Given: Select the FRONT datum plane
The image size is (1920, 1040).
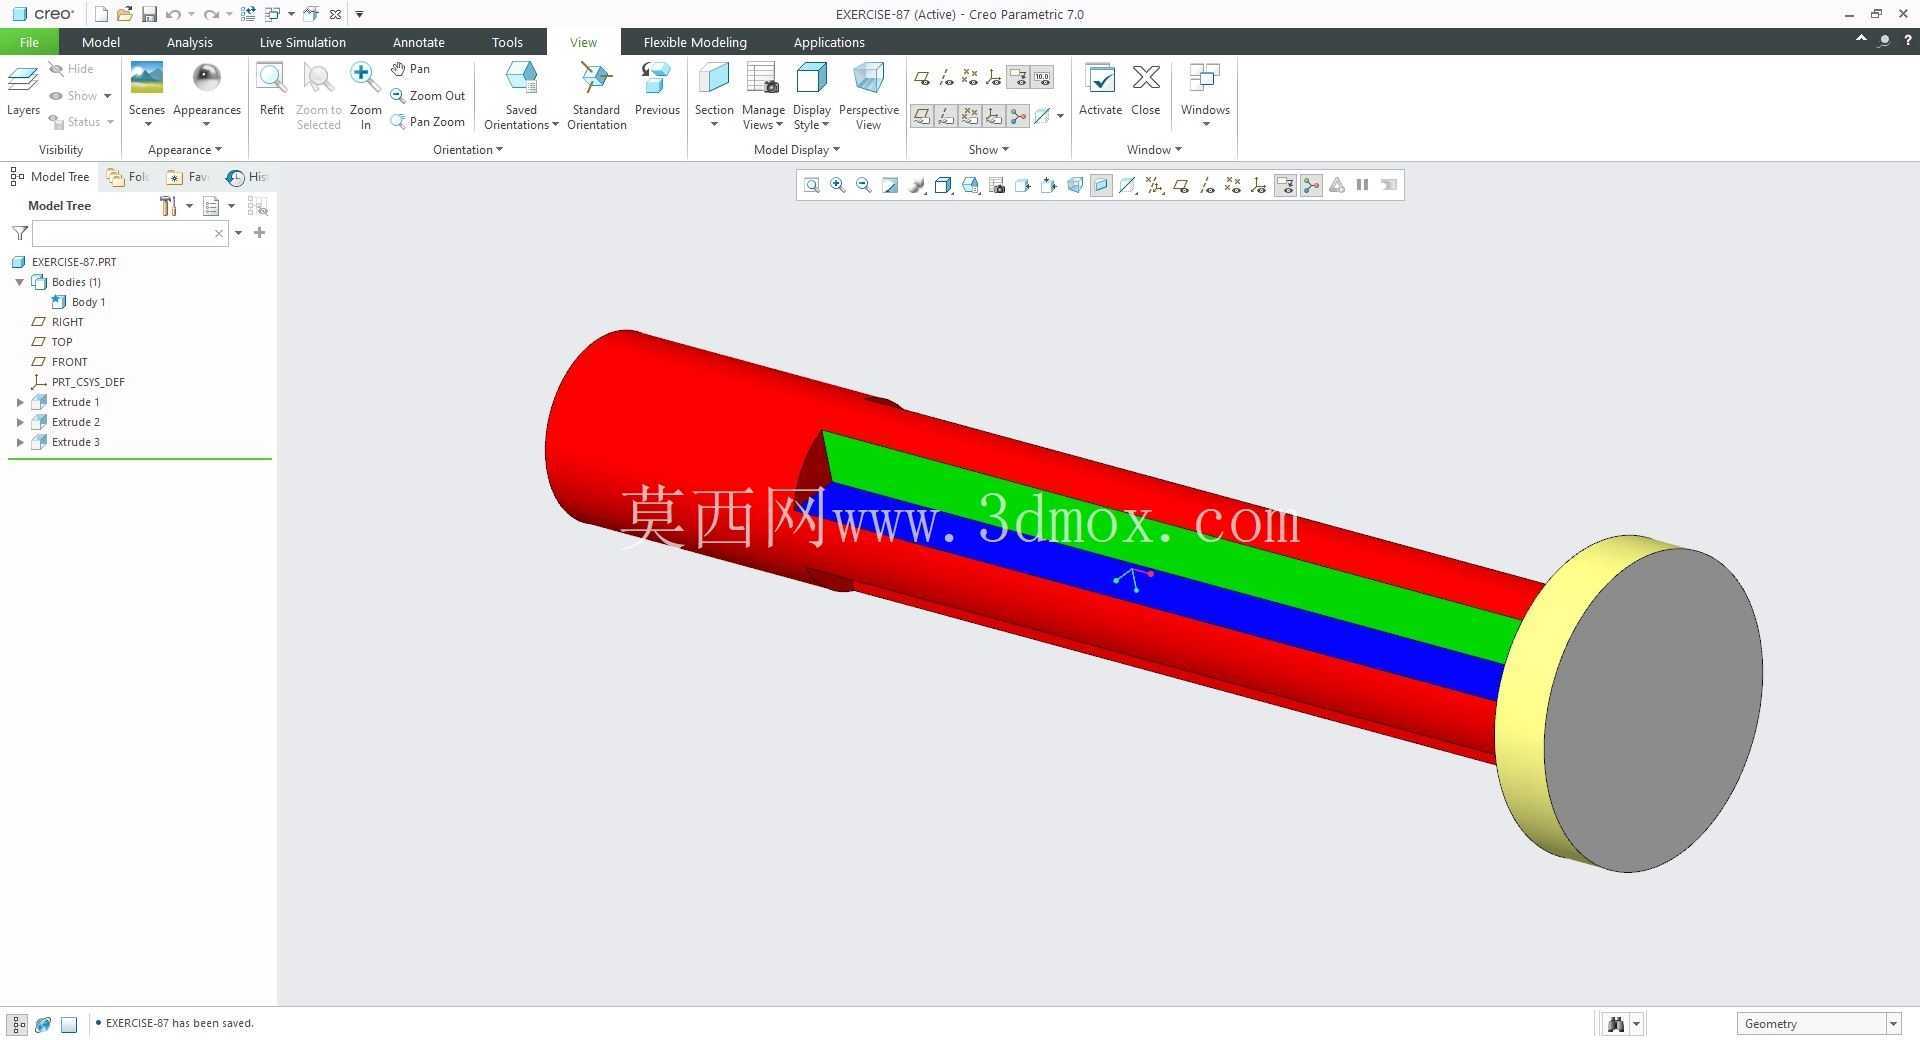Looking at the screenshot, I should (60, 362).
